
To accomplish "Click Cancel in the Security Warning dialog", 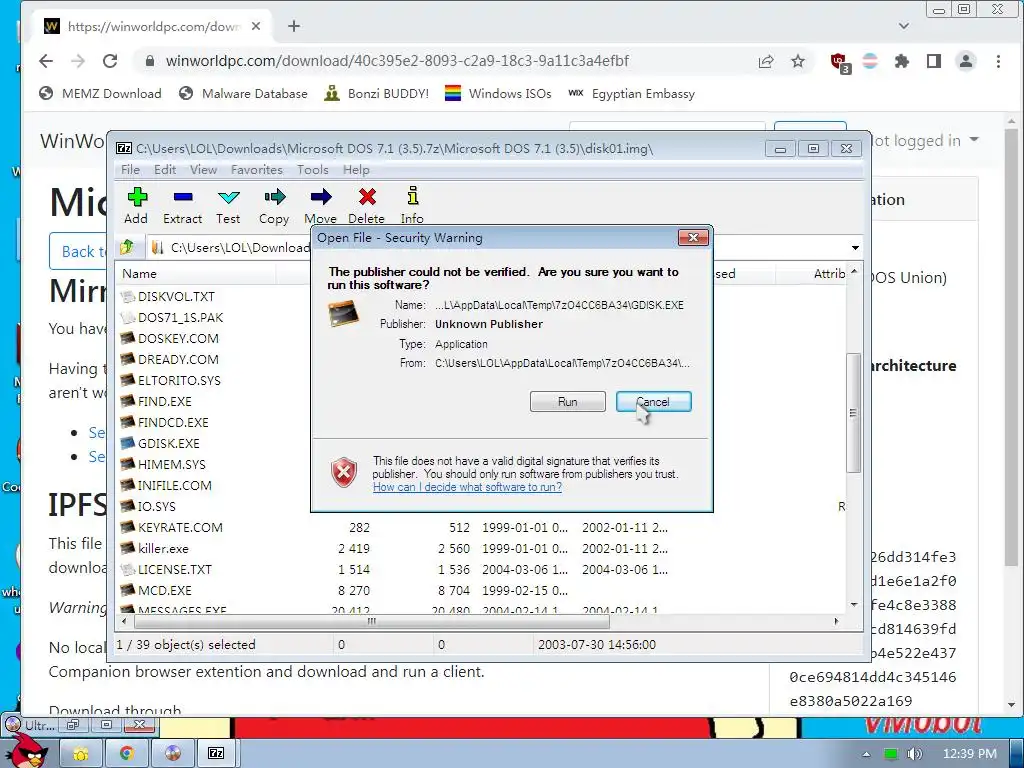I will coord(653,402).
